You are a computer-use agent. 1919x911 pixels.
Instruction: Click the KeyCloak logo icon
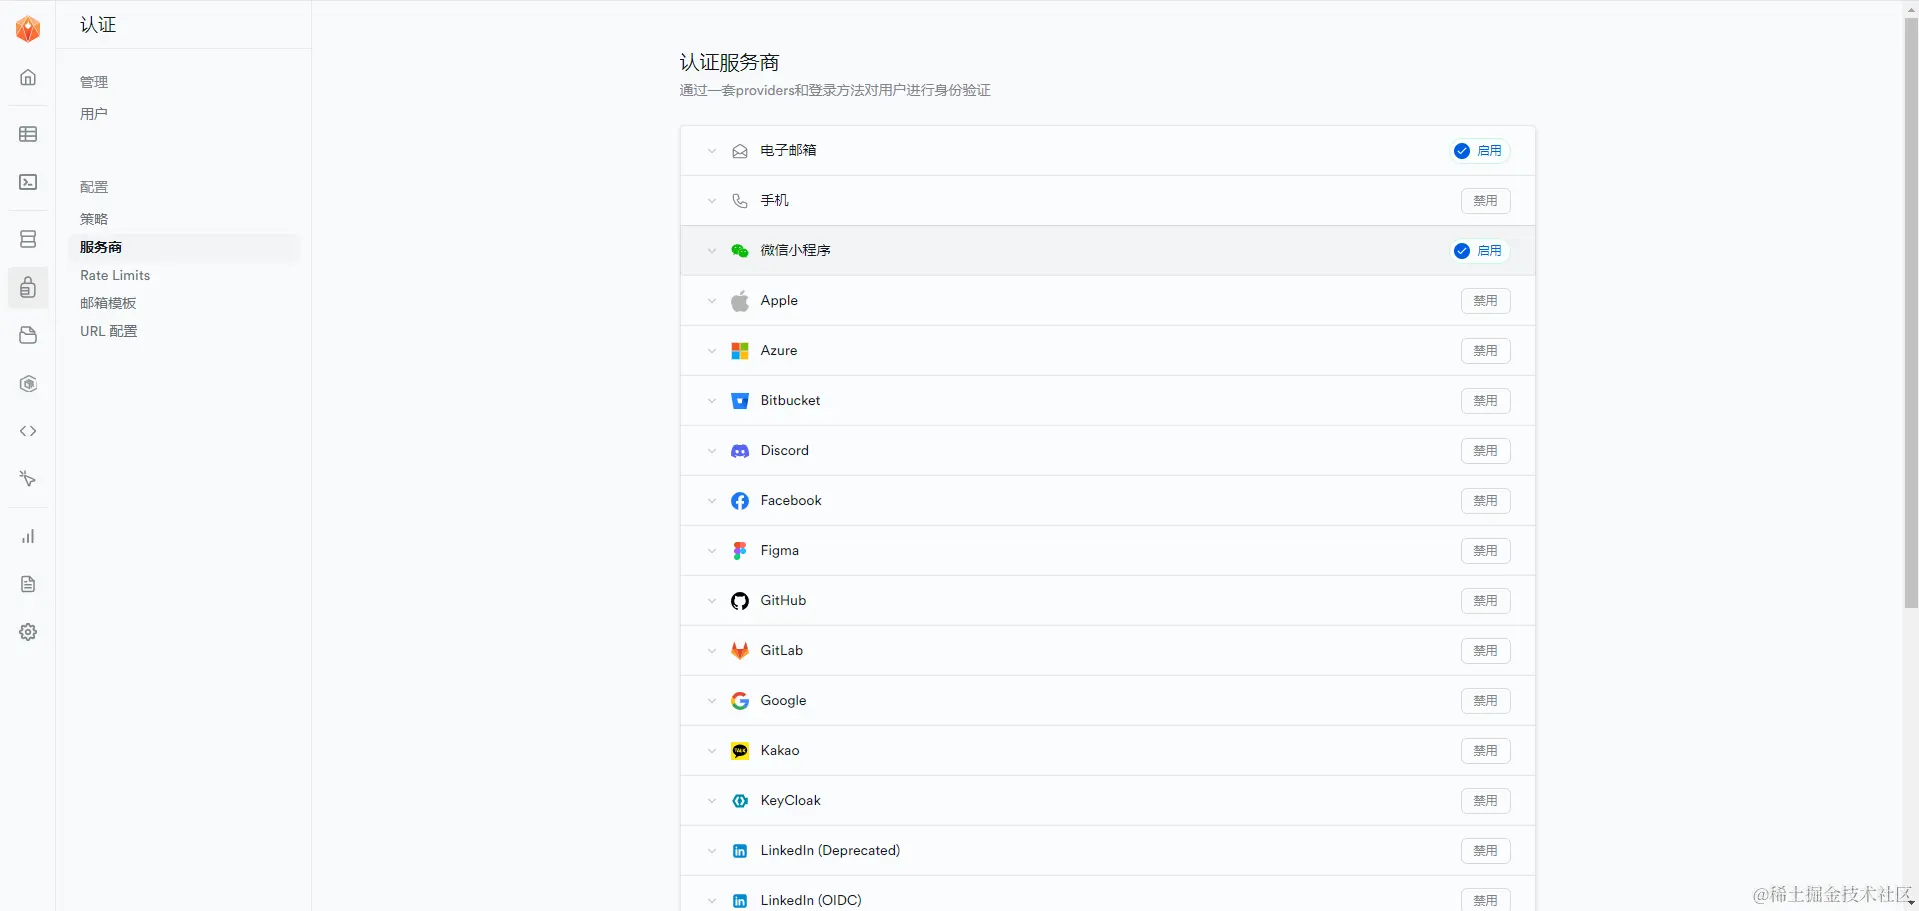pyautogui.click(x=740, y=801)
